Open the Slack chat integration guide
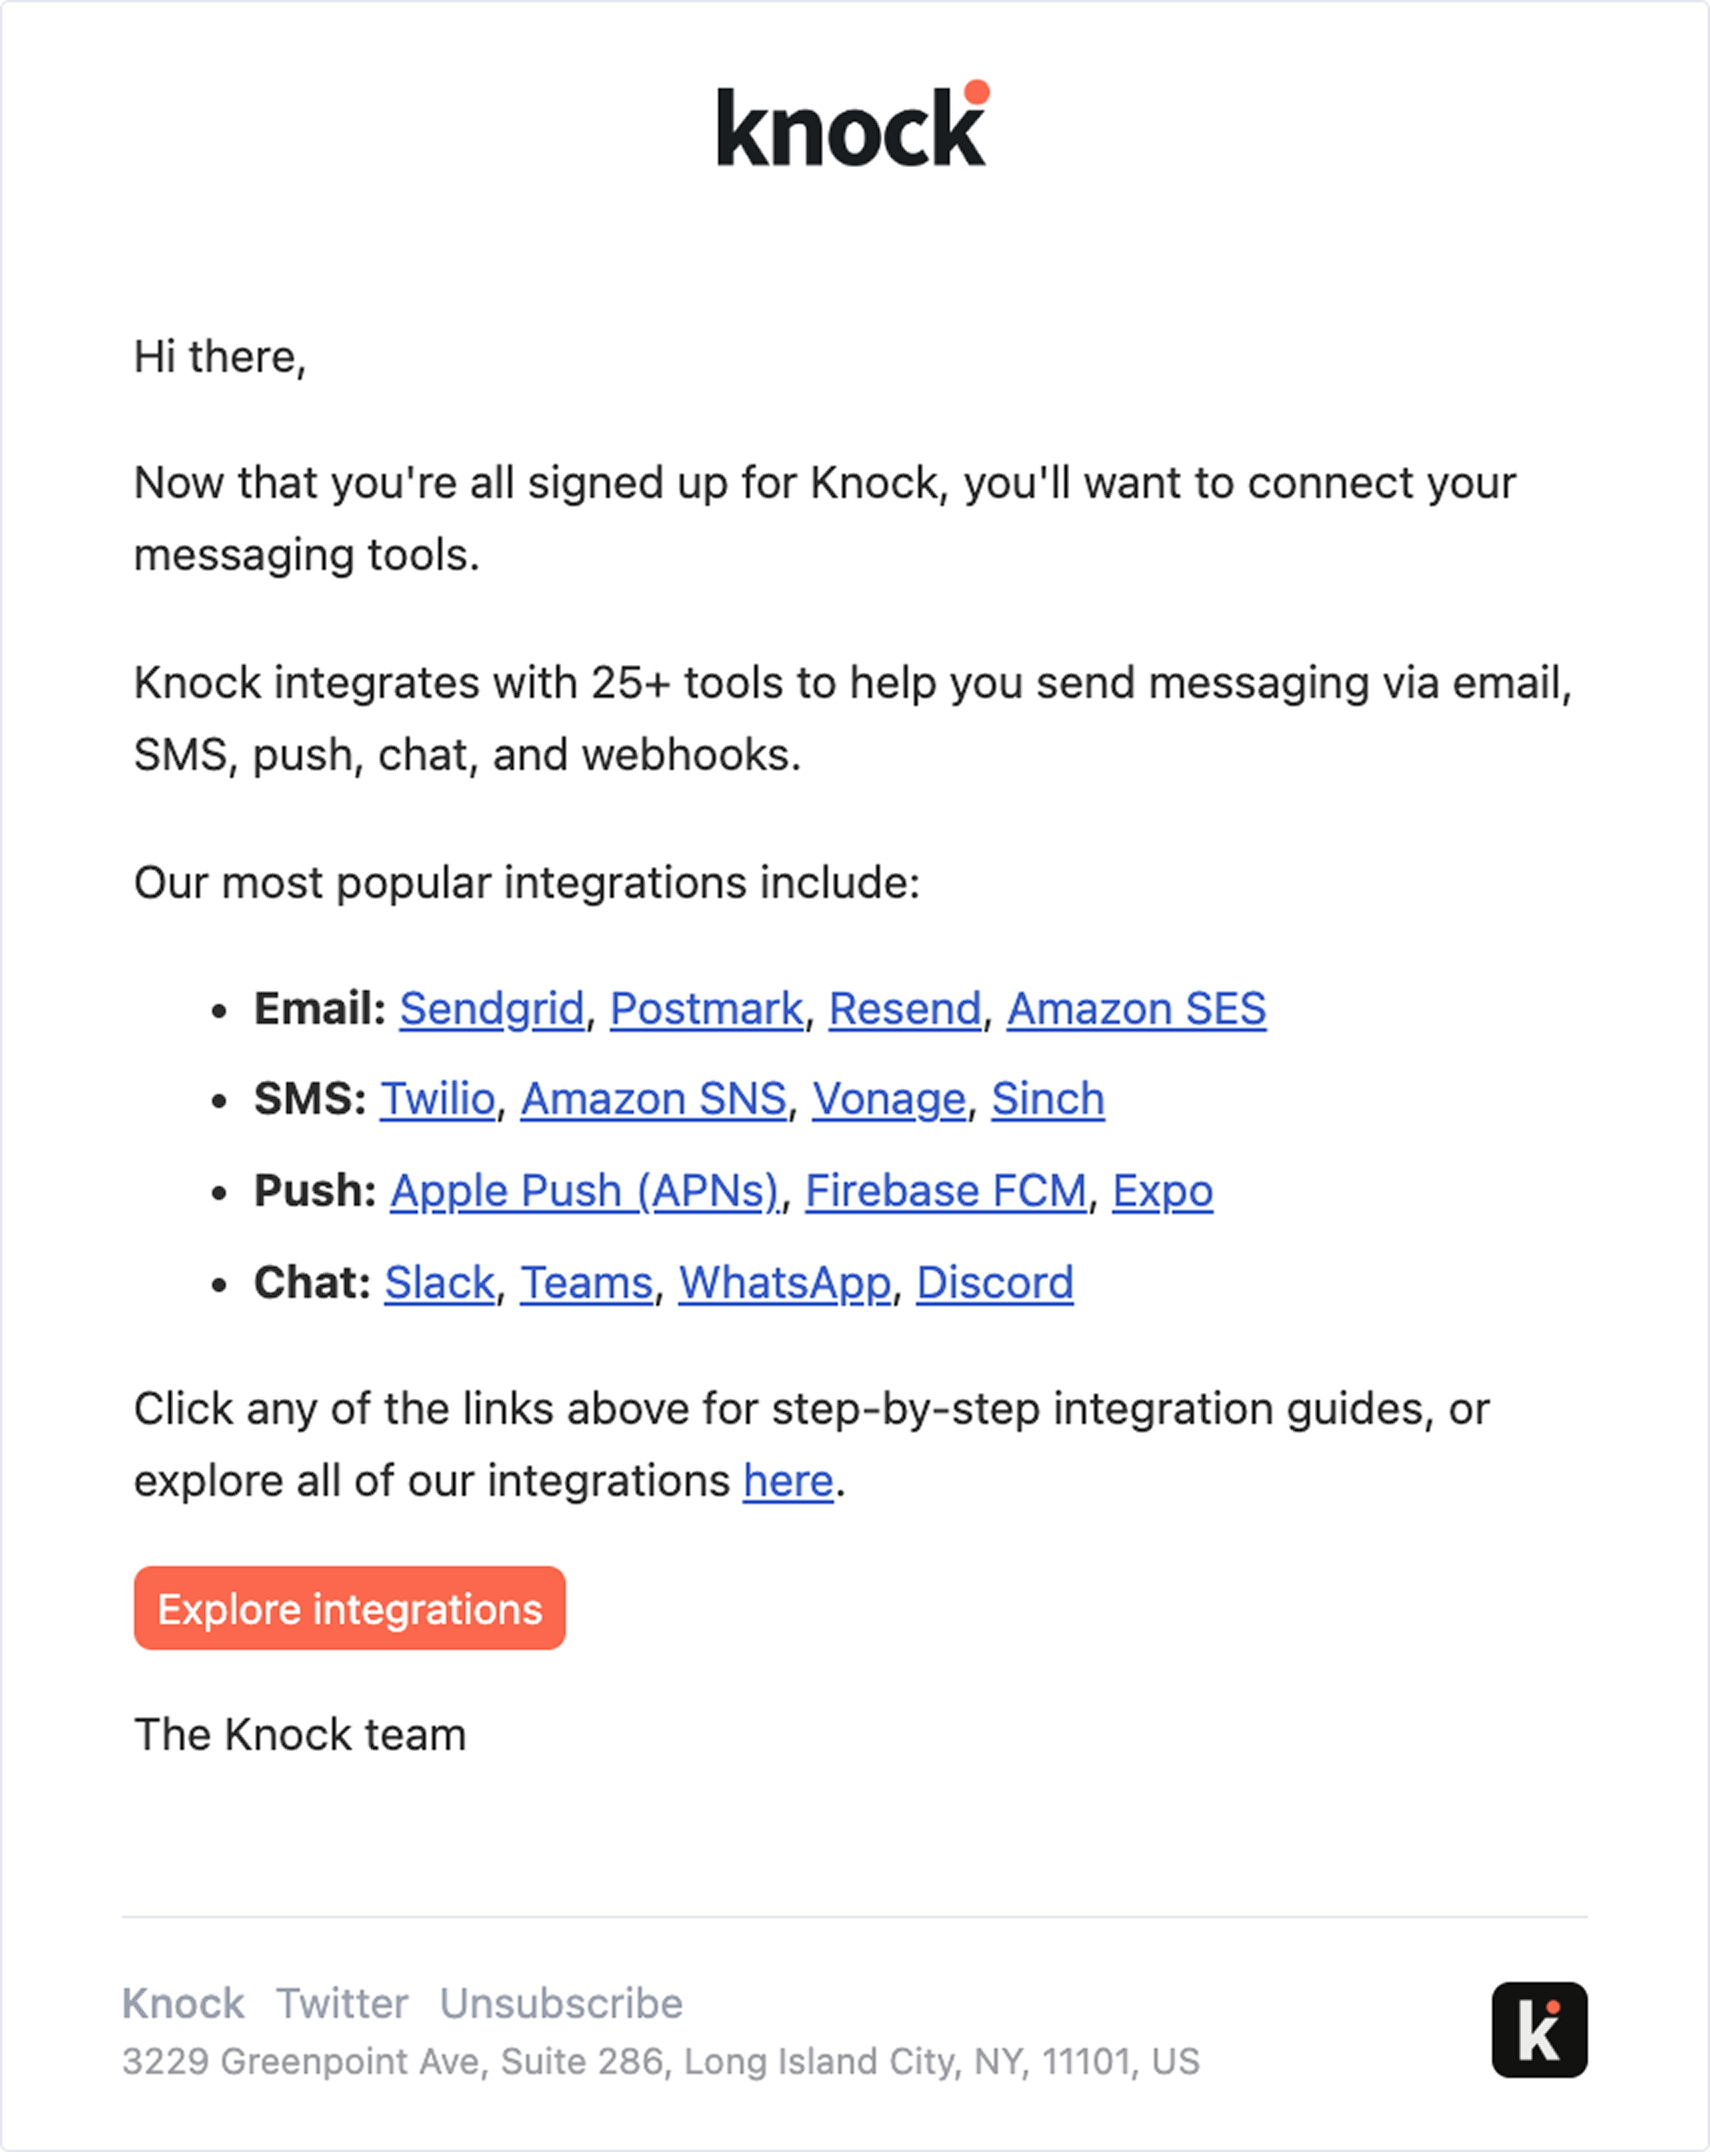Image resolution: width=1710 pixels, height=2152 pixels. [438, 1282]
